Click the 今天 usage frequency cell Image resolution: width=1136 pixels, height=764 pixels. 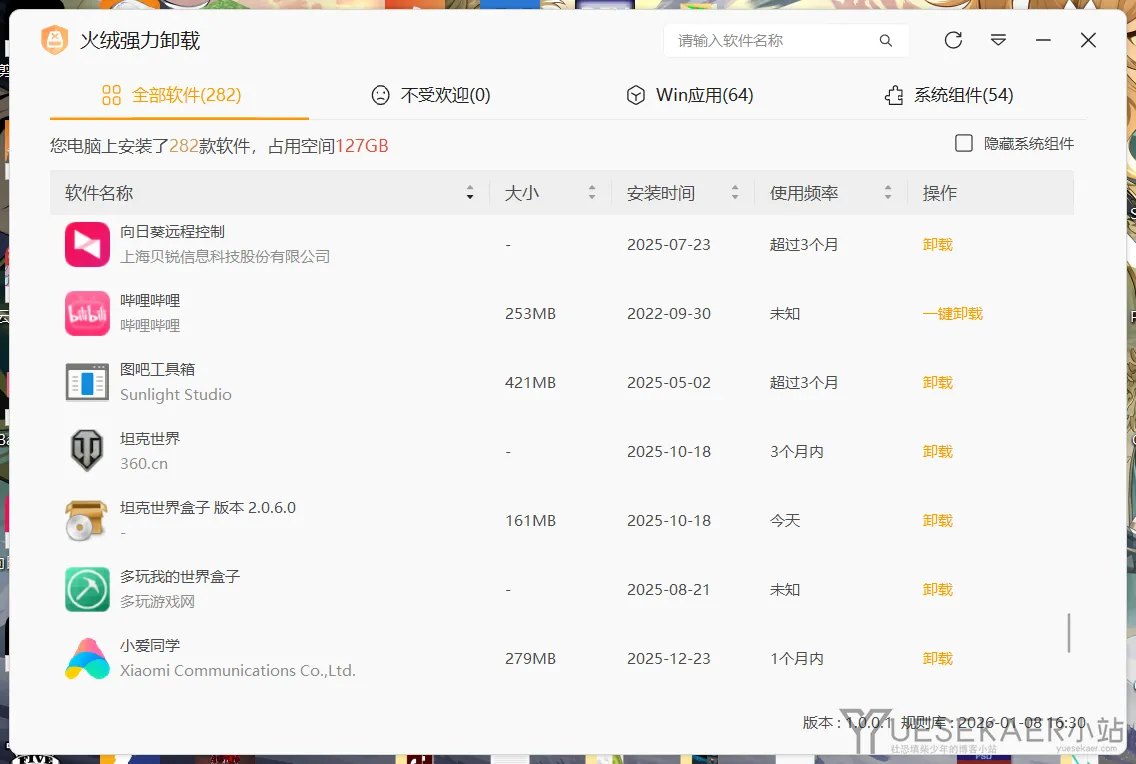pyautogui.click(x=785, y=521)
